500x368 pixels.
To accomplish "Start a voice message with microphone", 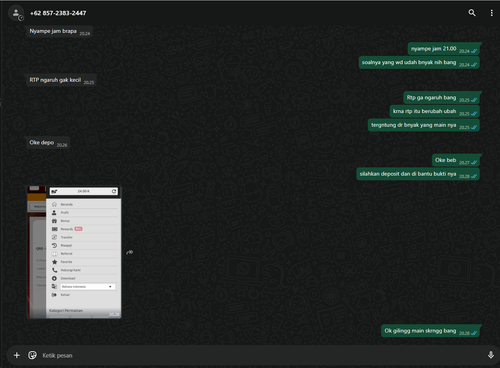I will [x=491, y=355].
